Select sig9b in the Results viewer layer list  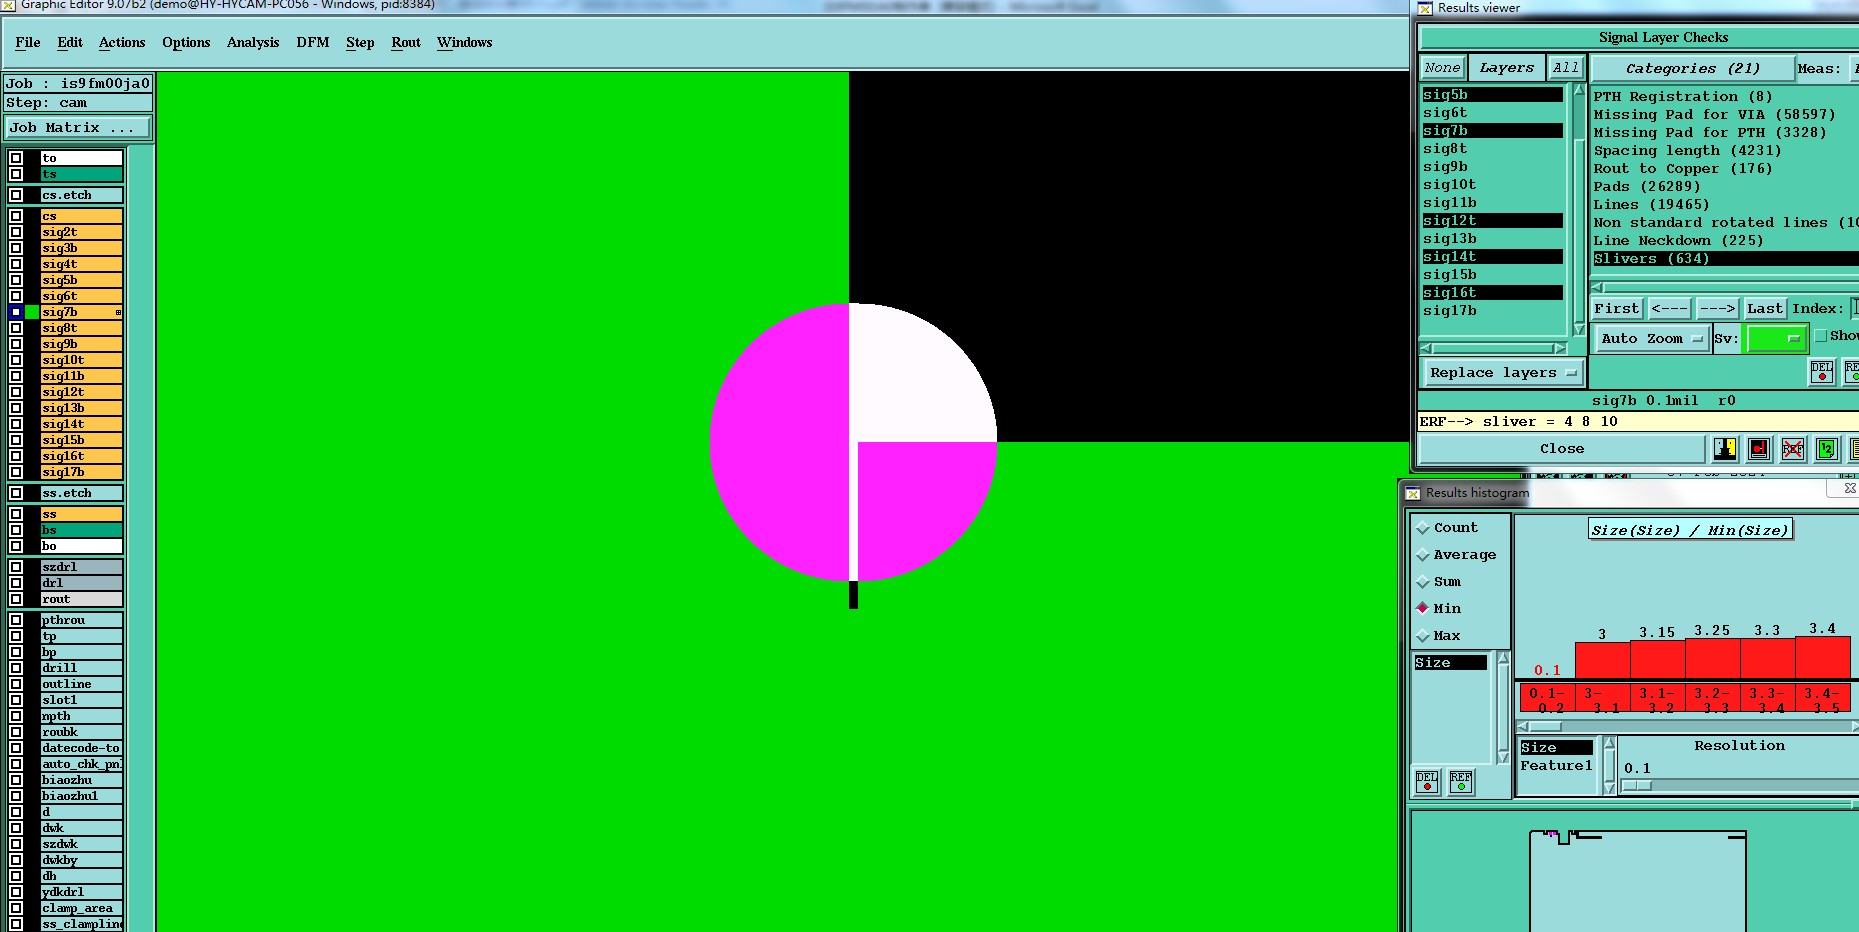point(1492,167)
